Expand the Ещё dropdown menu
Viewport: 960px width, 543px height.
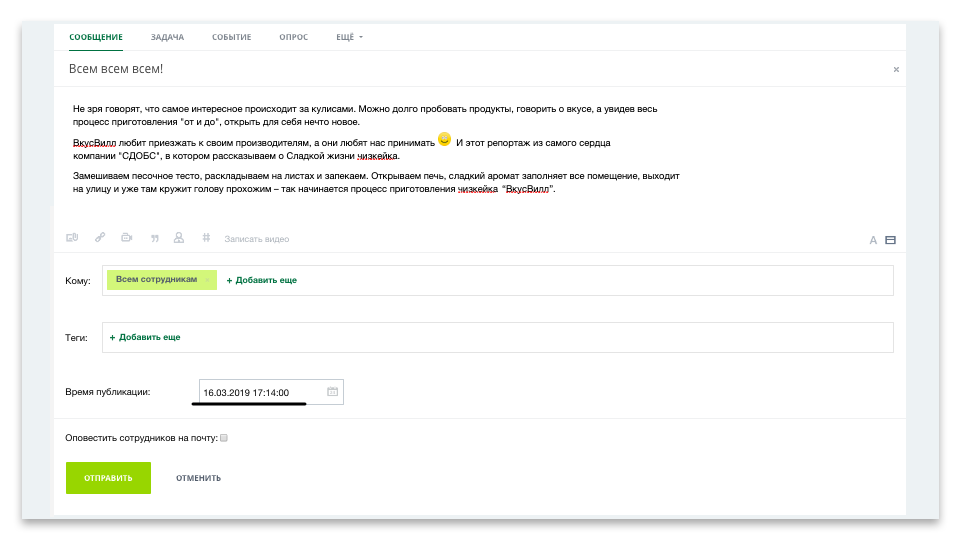349,37
